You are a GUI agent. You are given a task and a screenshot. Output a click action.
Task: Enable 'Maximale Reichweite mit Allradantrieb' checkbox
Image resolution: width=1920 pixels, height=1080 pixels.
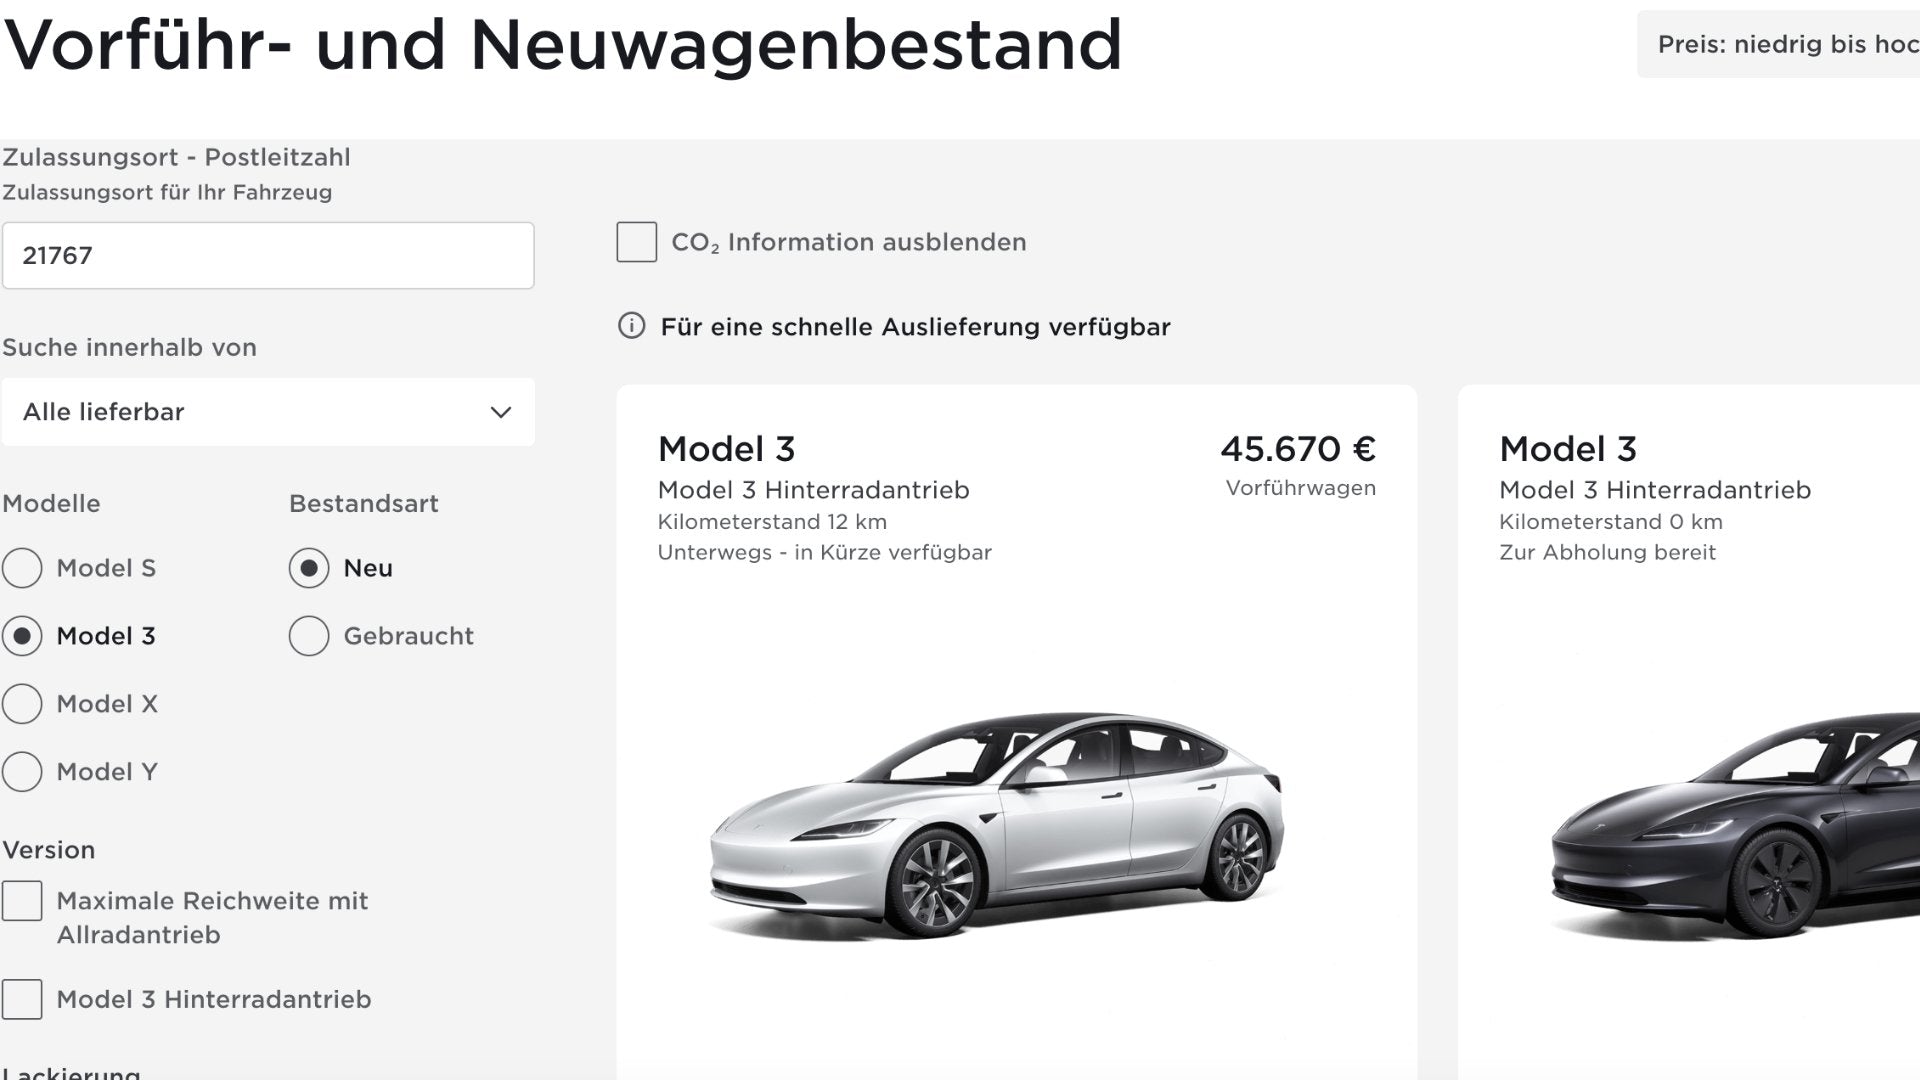pos(22,901)
